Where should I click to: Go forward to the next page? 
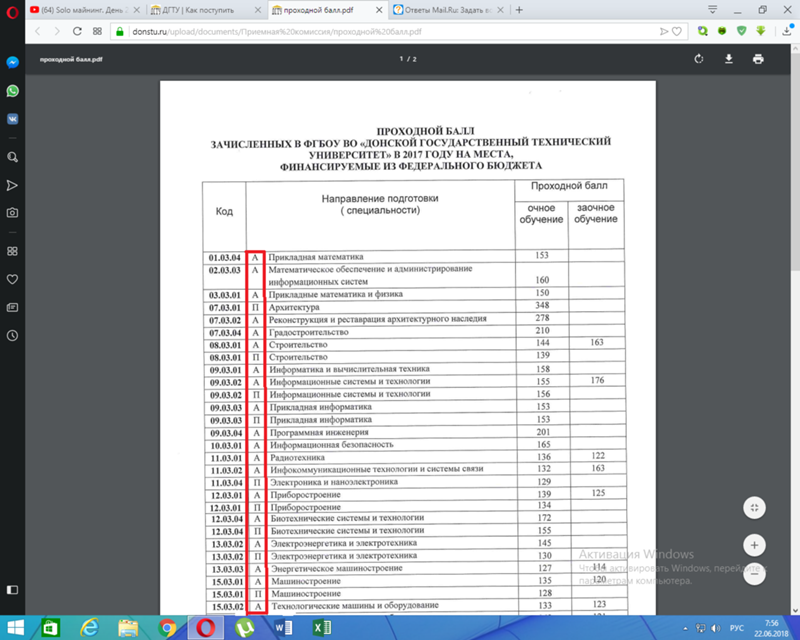pyautogui.click(x=57, y=31)
